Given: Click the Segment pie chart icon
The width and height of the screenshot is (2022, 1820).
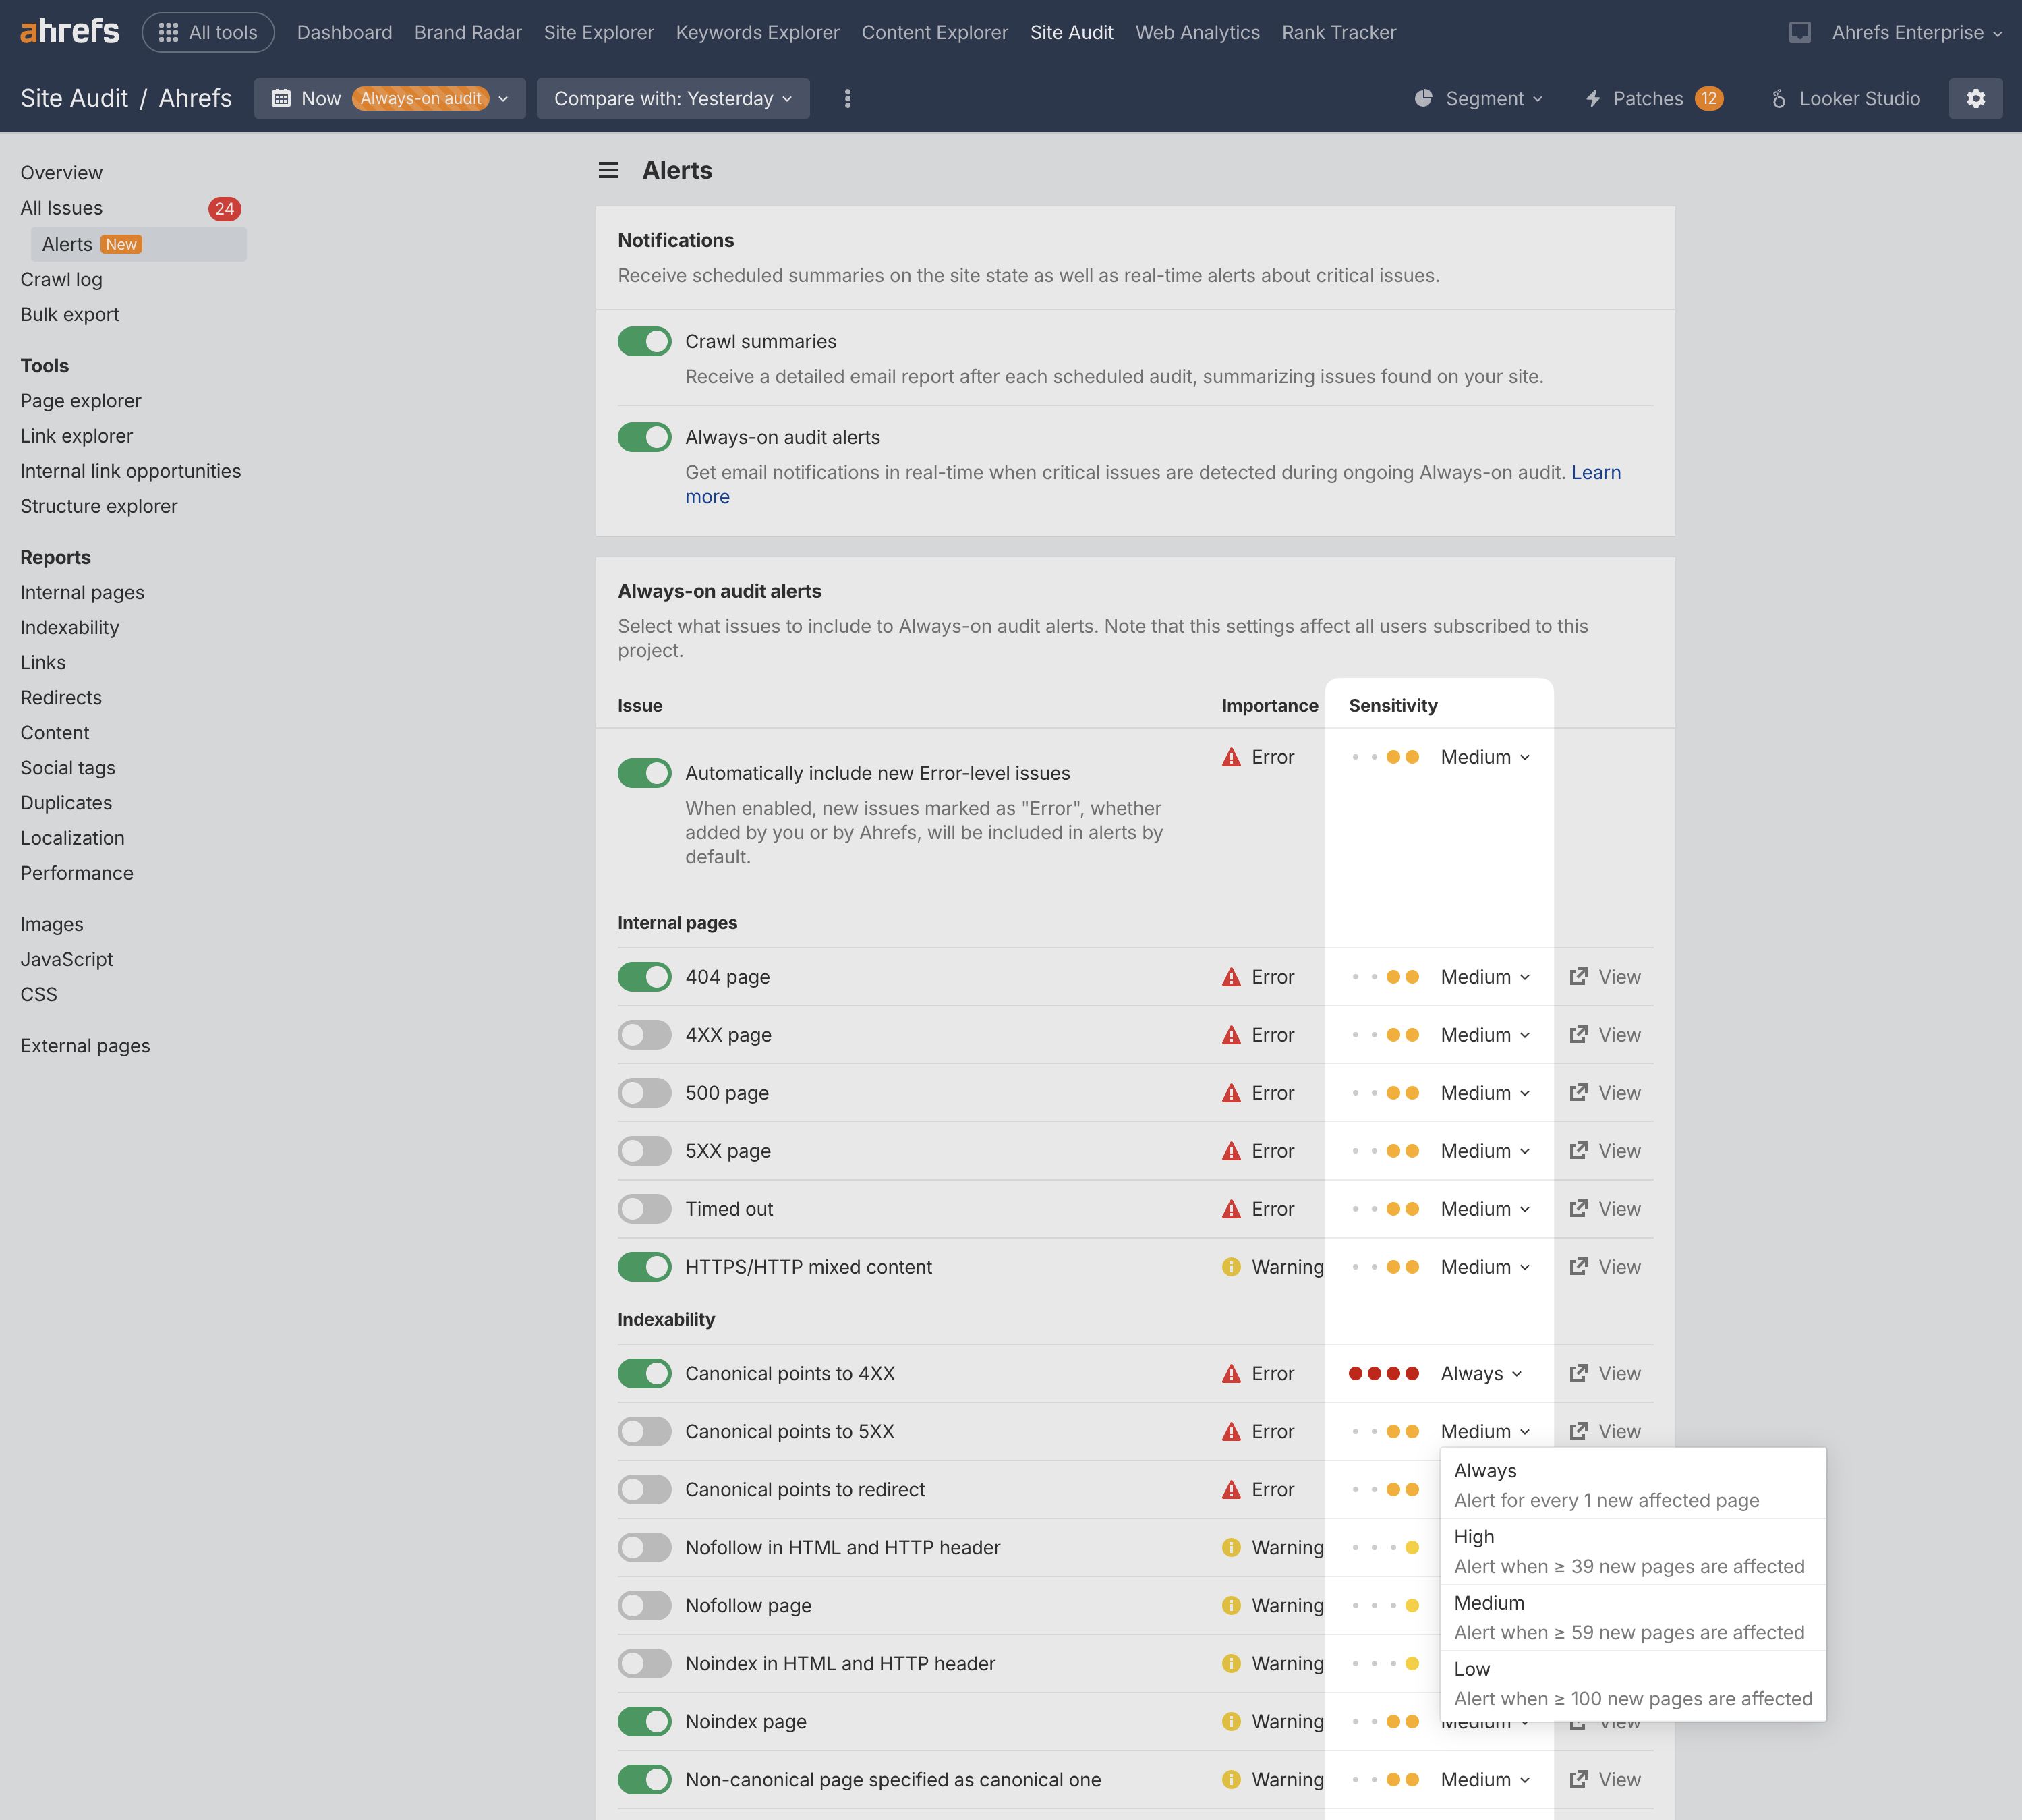Looking at the screenshot, I should (1423, 98).
